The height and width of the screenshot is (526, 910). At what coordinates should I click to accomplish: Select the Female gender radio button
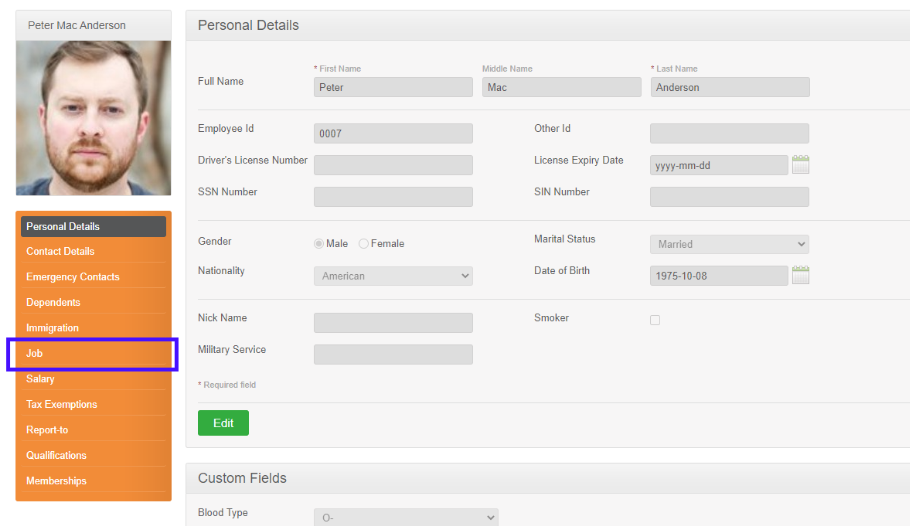pos(363,244)
